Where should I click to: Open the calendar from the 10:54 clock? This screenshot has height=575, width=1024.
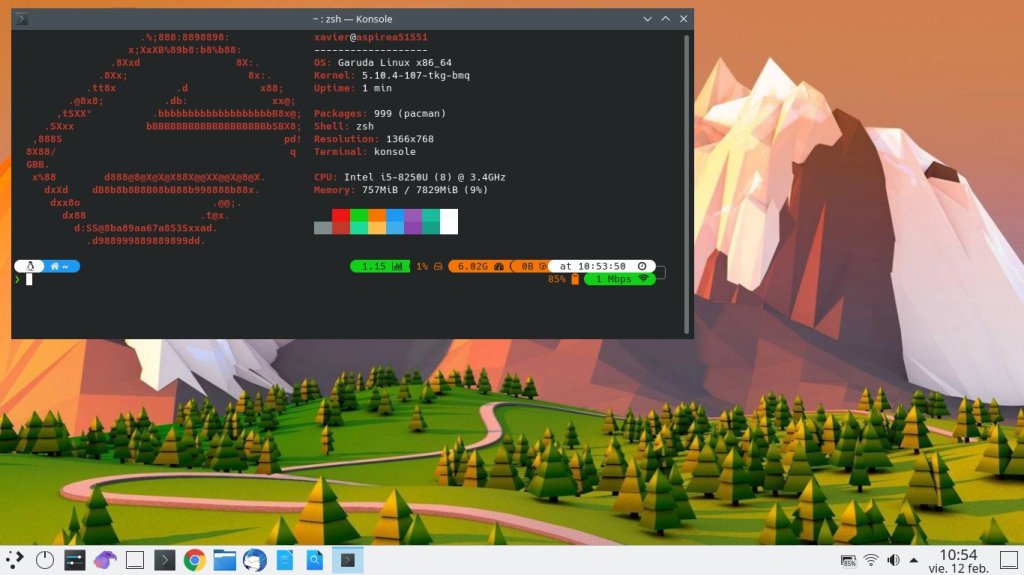[958, 560]
